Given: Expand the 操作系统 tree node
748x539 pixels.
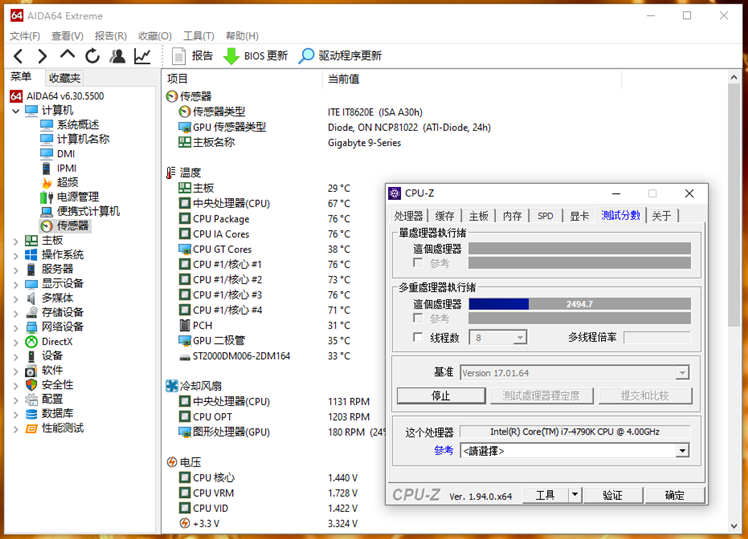Looking at the screenshot, I should (16, 256).
